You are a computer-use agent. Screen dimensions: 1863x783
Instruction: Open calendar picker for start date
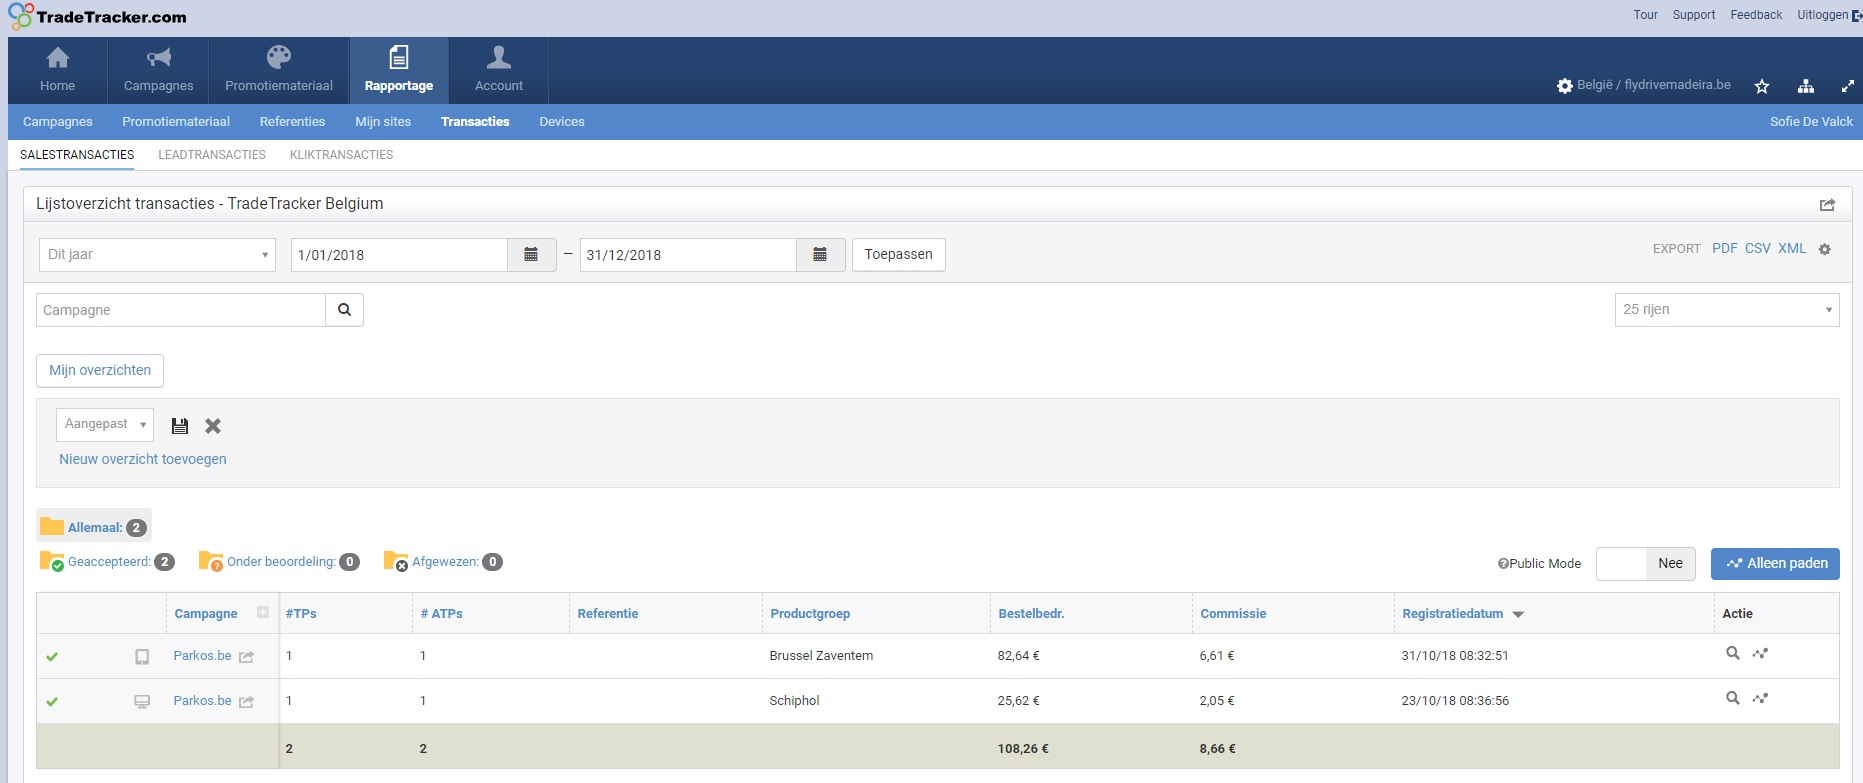click(532, 255)
